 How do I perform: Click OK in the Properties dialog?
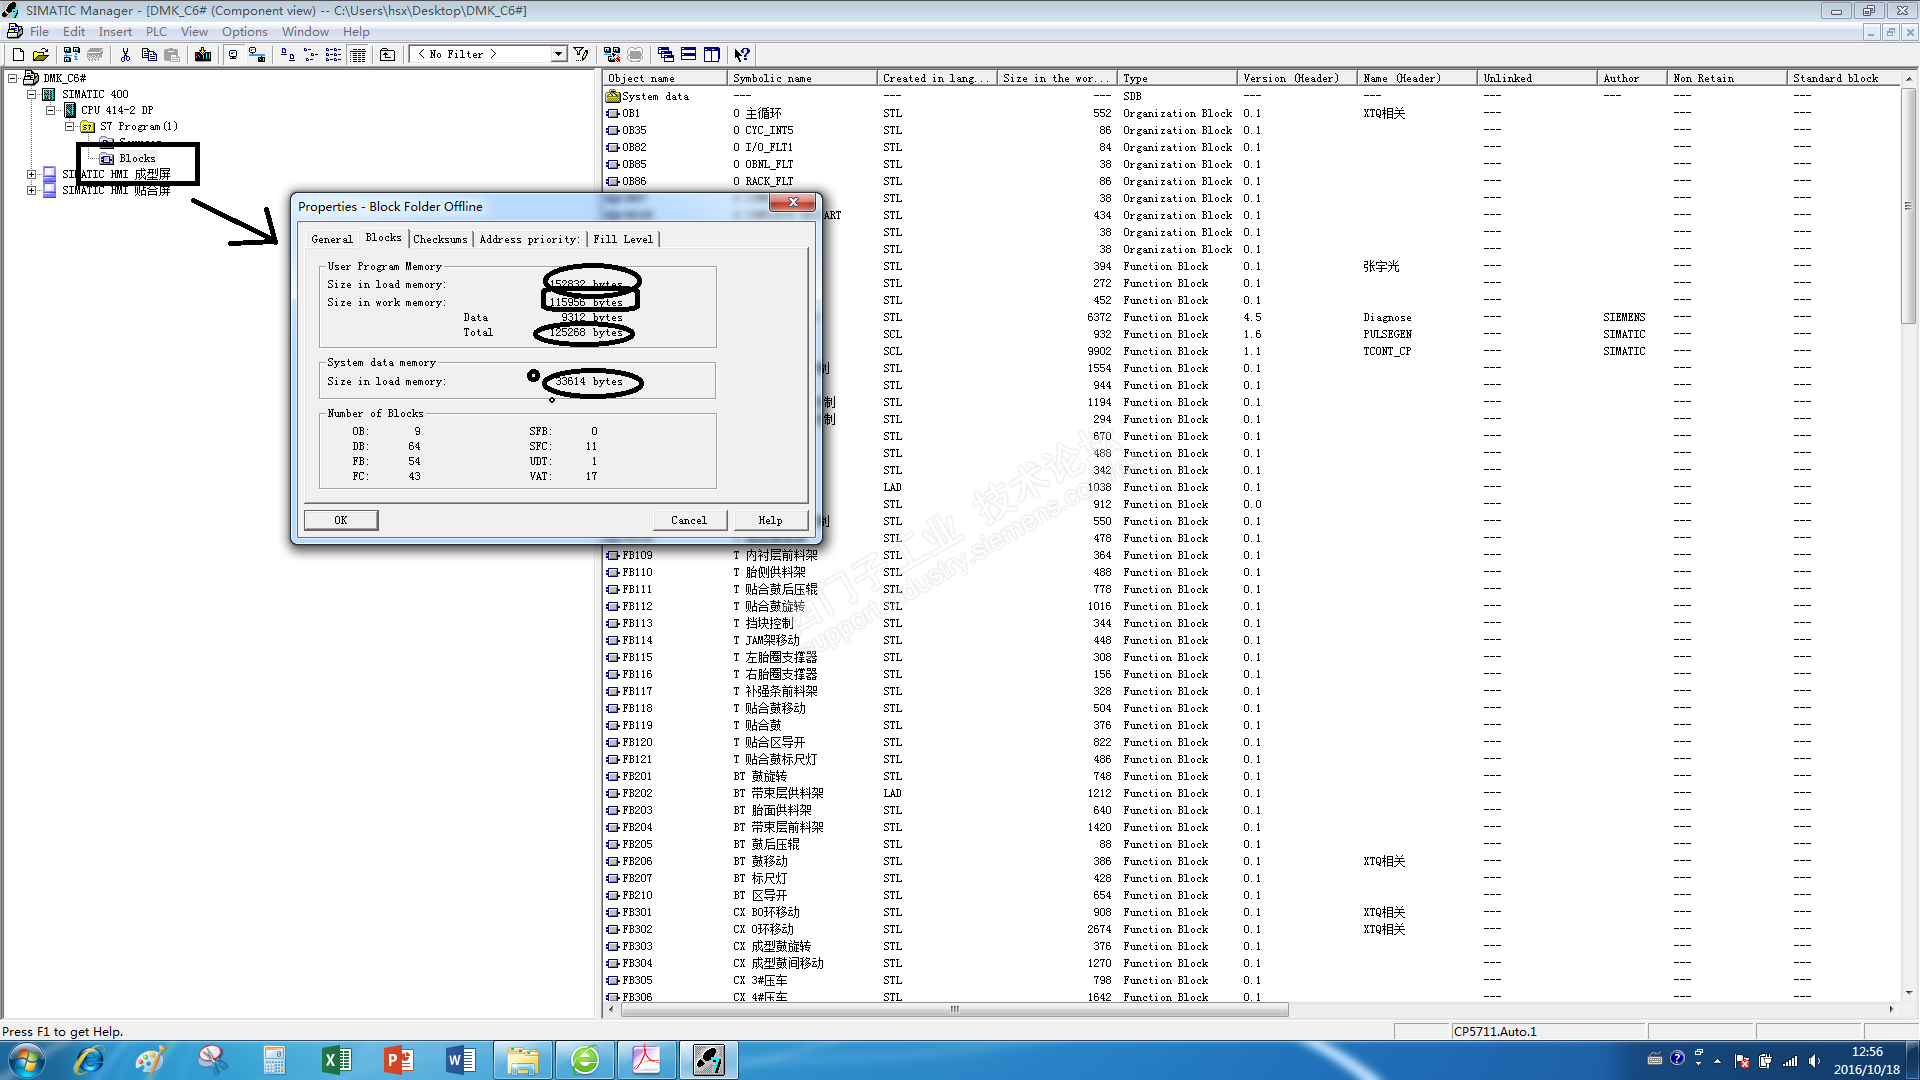click(340, 520)
